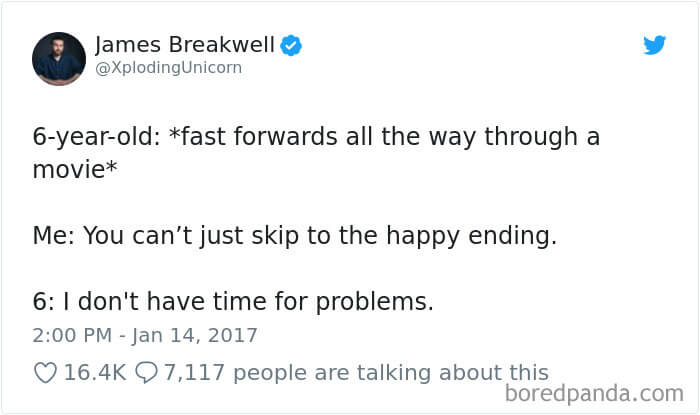Screen dimensions: 700x415
Task: Open "people are talking about this" link
Action: click(391, 373)
